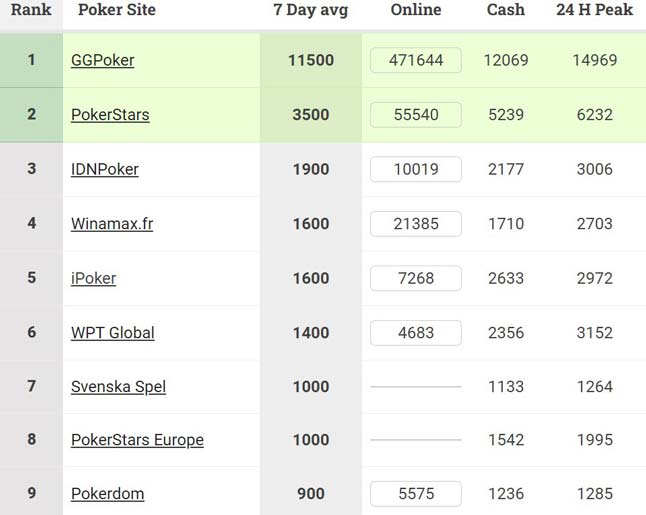The width and height of the screenshot is (646, 515).
Task: Open the Svenska Spel link
Action: (118, 386)
